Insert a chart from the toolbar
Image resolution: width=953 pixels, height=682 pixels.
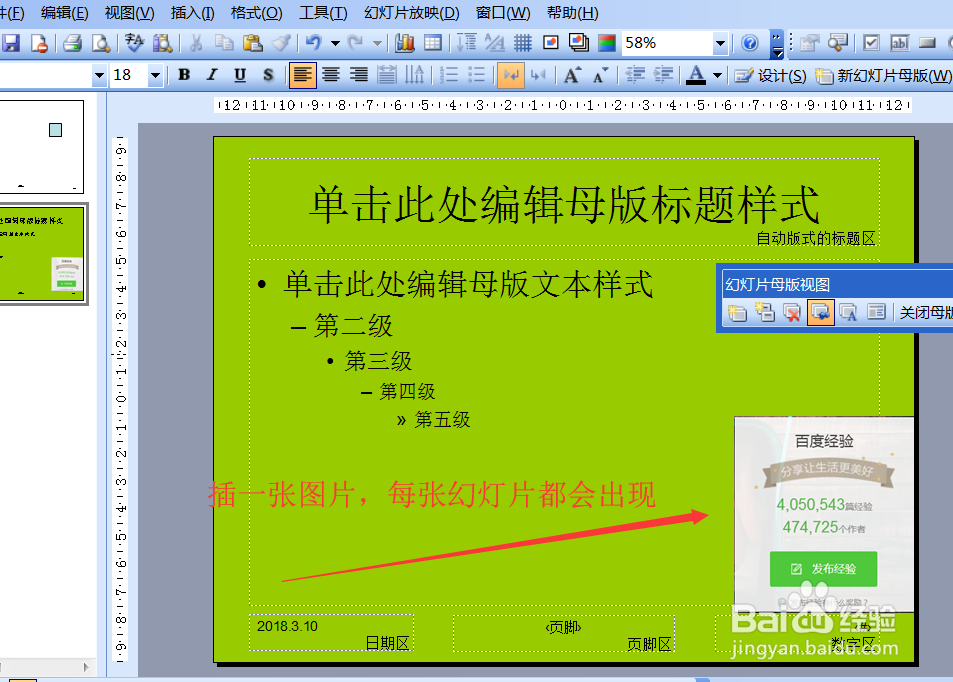click(404, 42)
